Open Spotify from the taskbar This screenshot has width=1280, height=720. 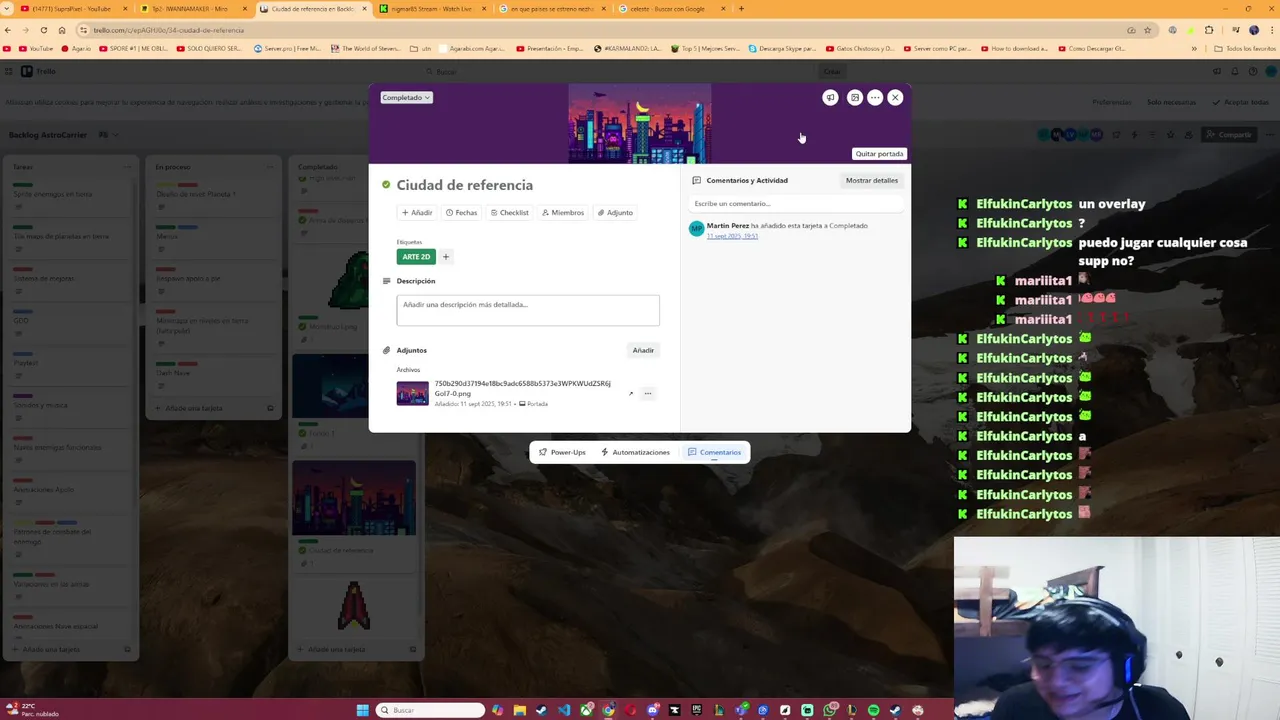873,710
